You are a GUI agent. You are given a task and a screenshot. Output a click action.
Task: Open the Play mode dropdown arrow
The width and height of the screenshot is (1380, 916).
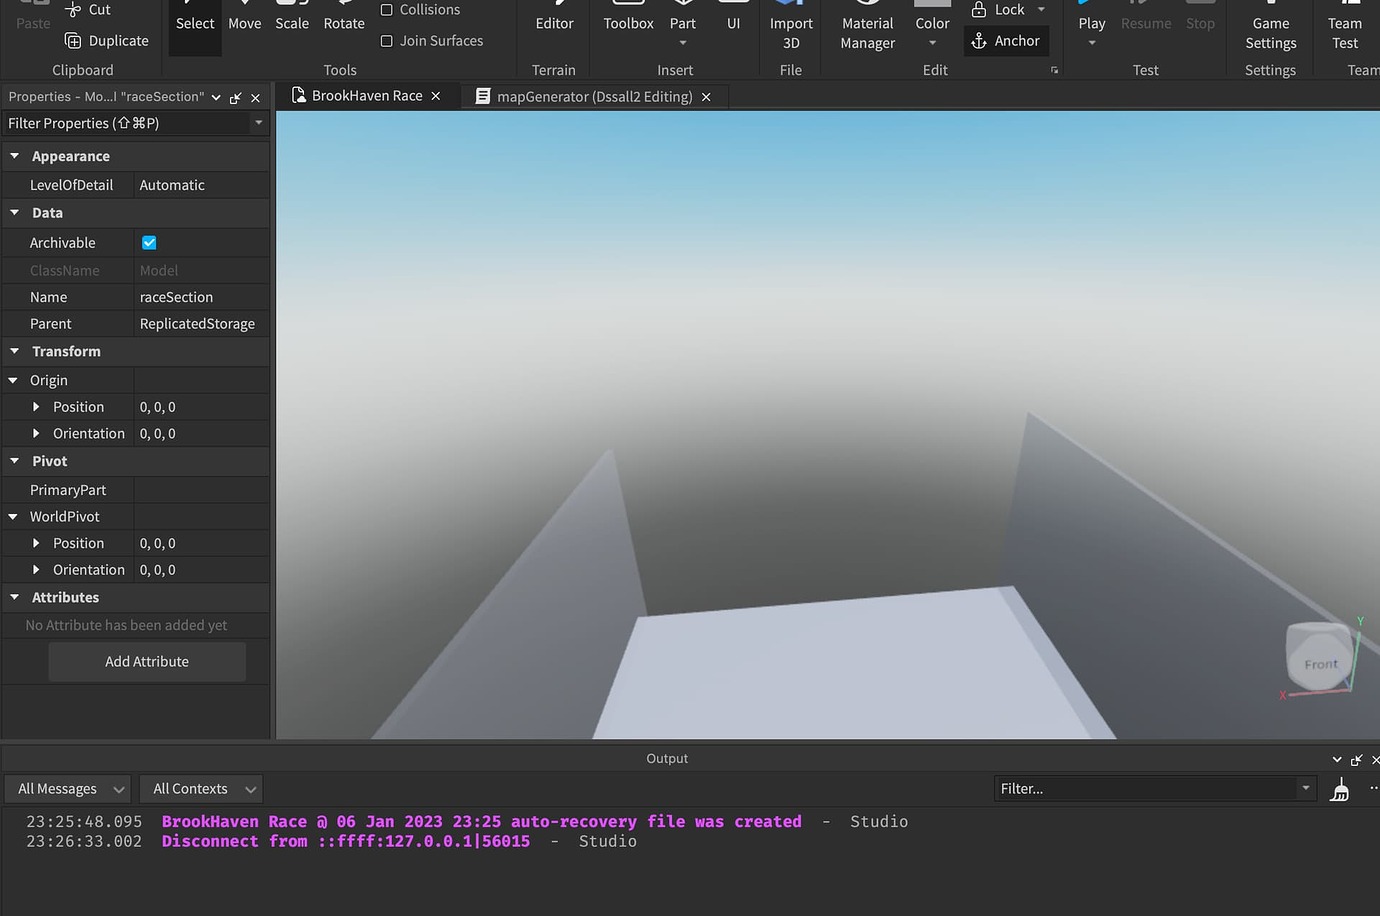[x=1091, y=42]
